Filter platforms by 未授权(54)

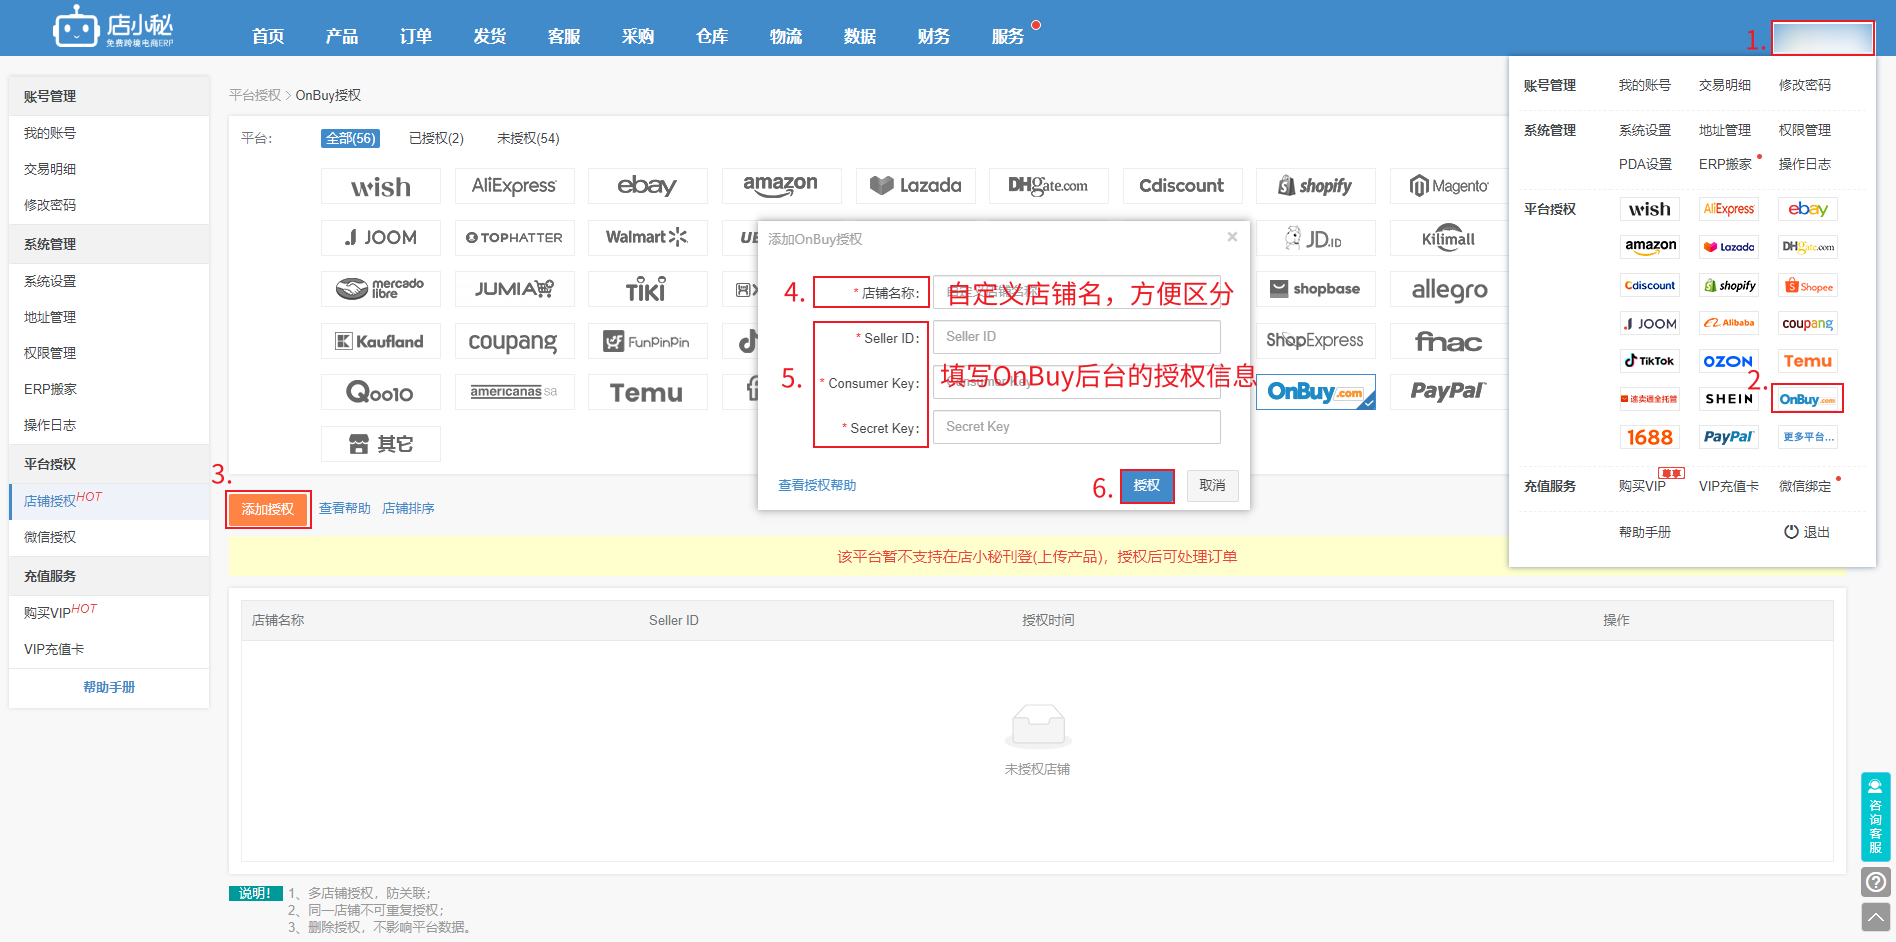coord(528,138)
